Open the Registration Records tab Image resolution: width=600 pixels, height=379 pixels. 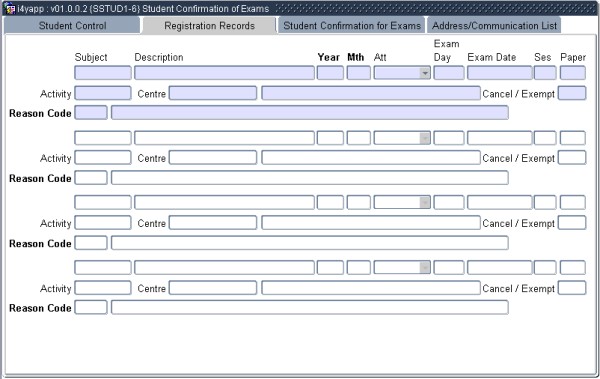pos(209,26)
